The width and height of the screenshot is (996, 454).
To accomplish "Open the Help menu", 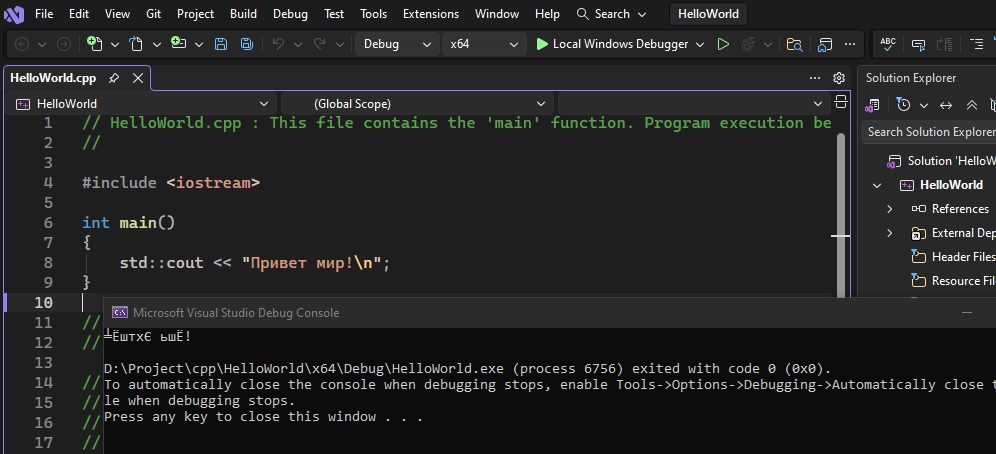I will (547, 13).
